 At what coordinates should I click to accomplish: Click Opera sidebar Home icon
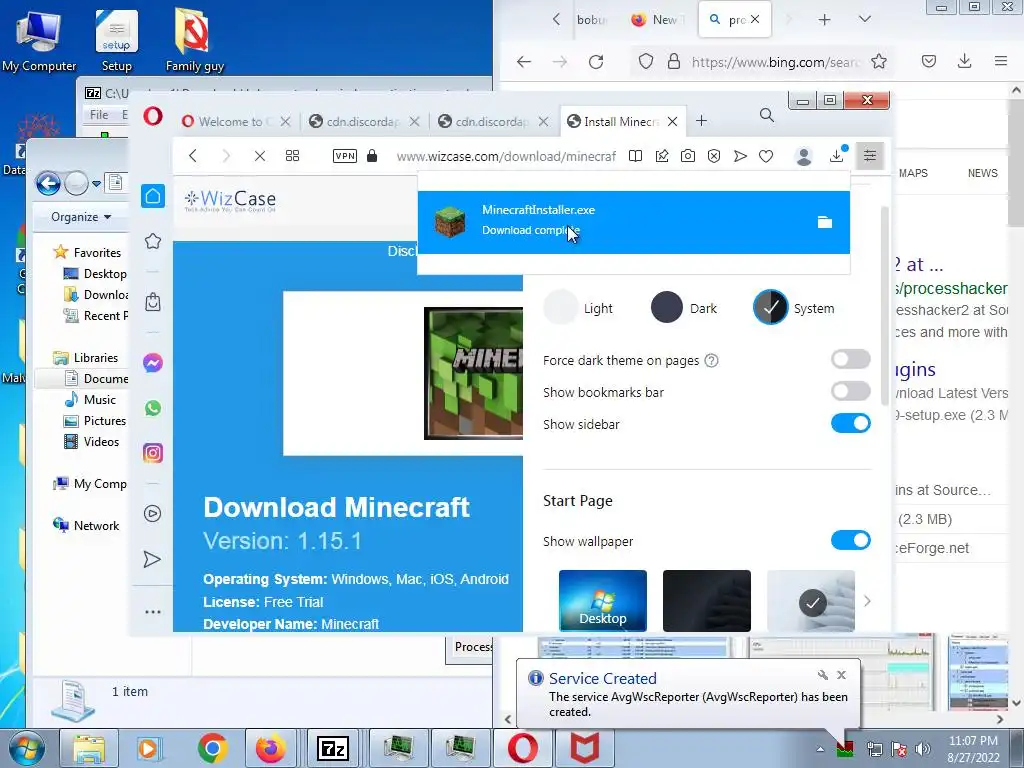153,196
